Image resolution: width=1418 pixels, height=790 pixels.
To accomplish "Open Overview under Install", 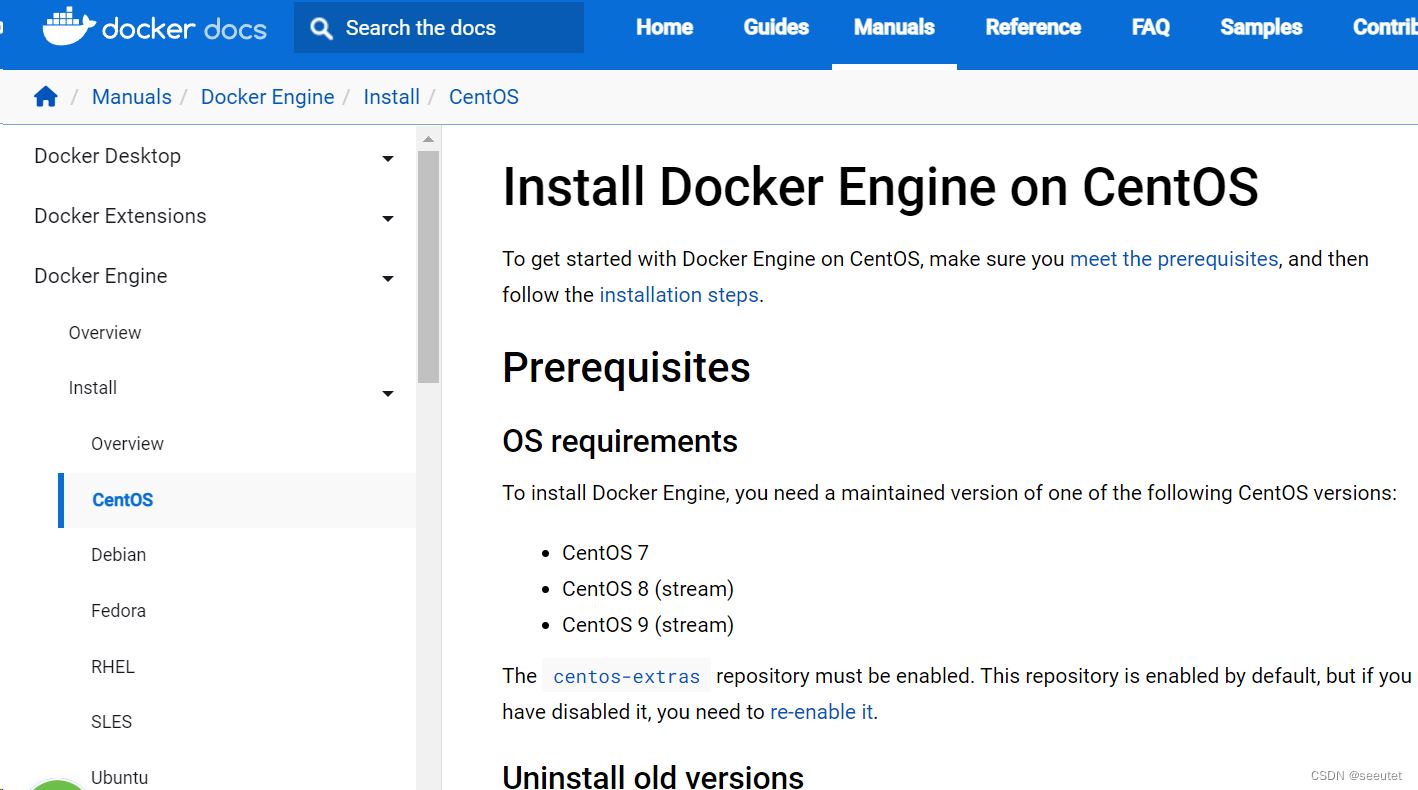I will pyautogui.click(x=127, y=444).
